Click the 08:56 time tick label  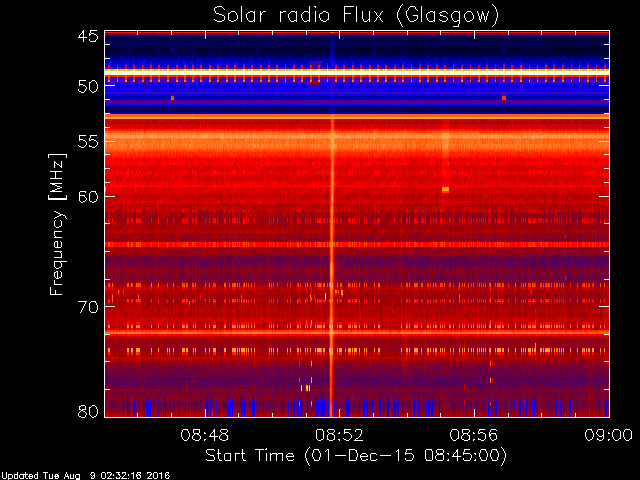pos(473,435)
